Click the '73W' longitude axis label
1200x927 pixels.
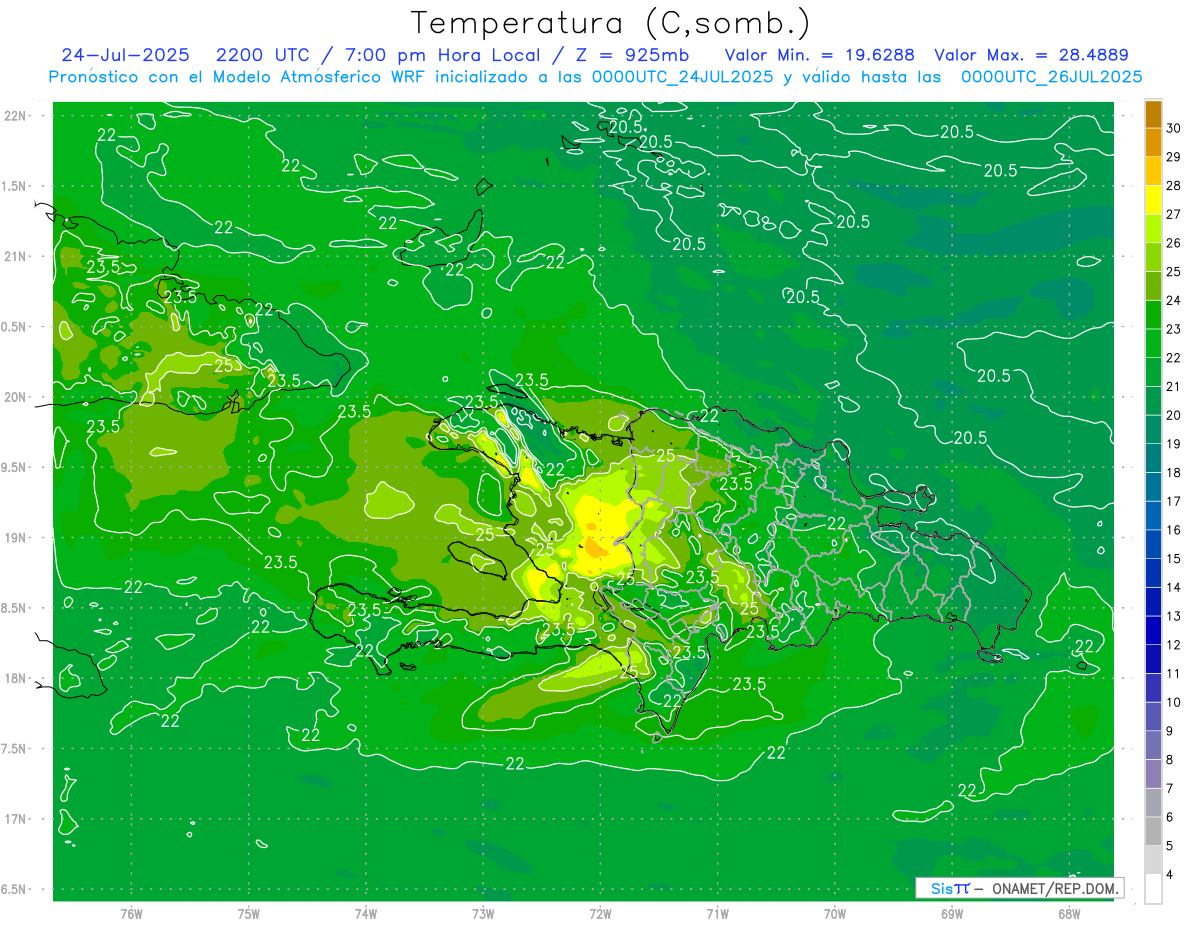click(x=483, y=914)
